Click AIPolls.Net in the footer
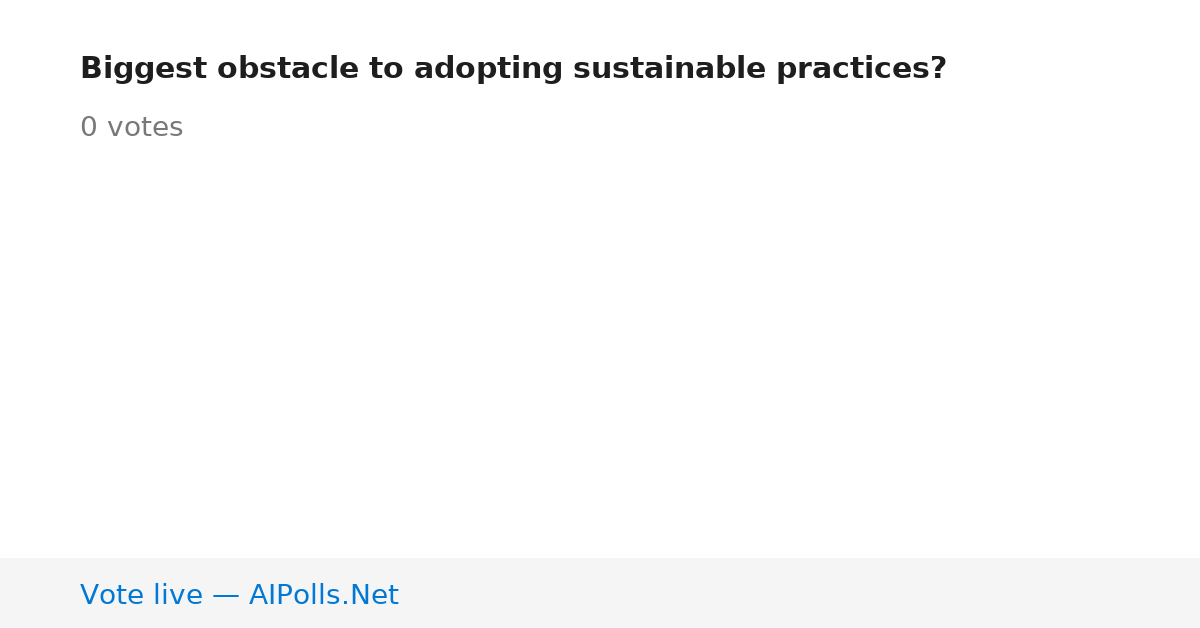This screenshot has height=628, width=1200. (x=323, y=595)
